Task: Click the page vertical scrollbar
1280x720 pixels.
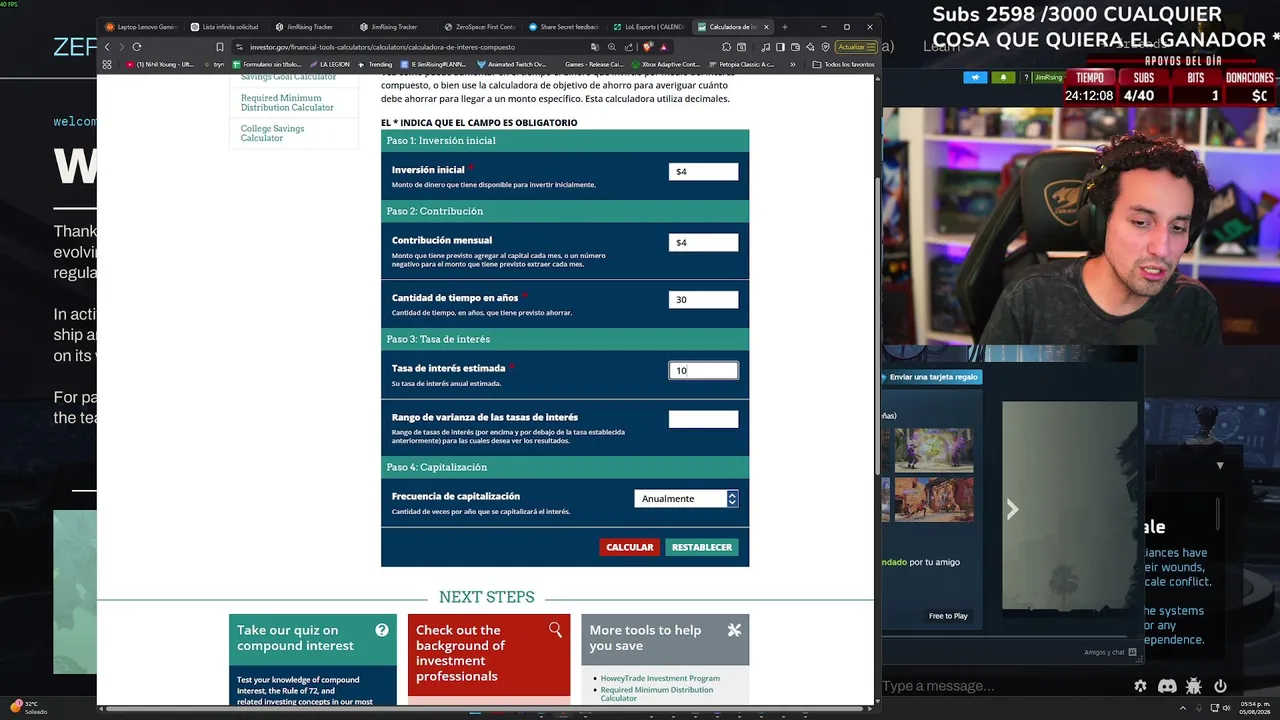Action: (x=877, y=327)
